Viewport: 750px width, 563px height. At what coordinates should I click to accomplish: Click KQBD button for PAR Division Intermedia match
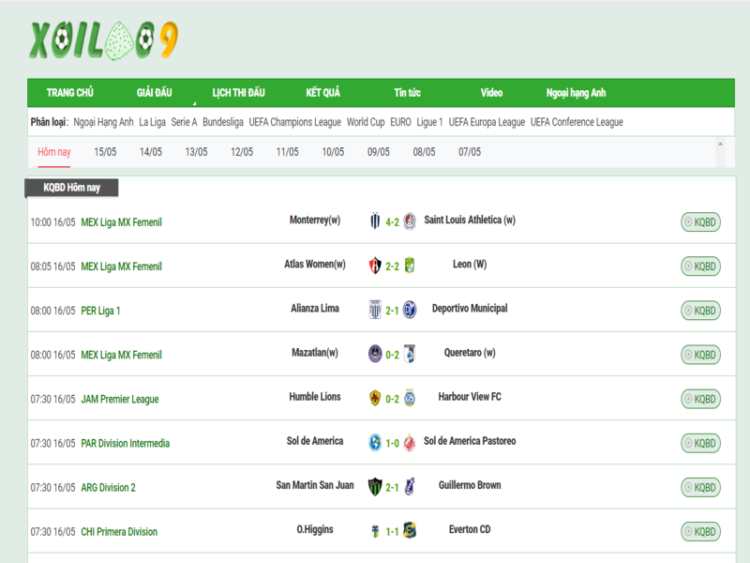701,443
